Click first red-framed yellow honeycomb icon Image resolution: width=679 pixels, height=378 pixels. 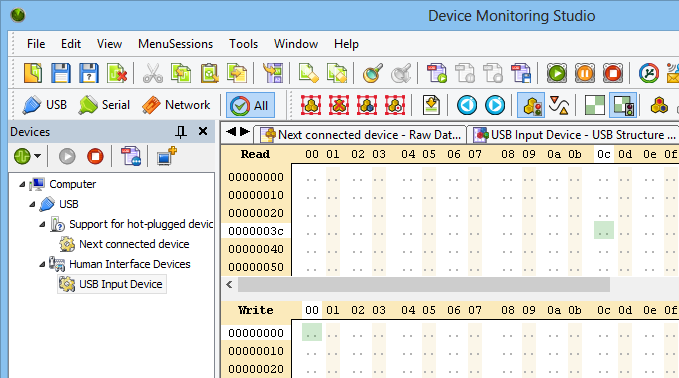[311, 105]
